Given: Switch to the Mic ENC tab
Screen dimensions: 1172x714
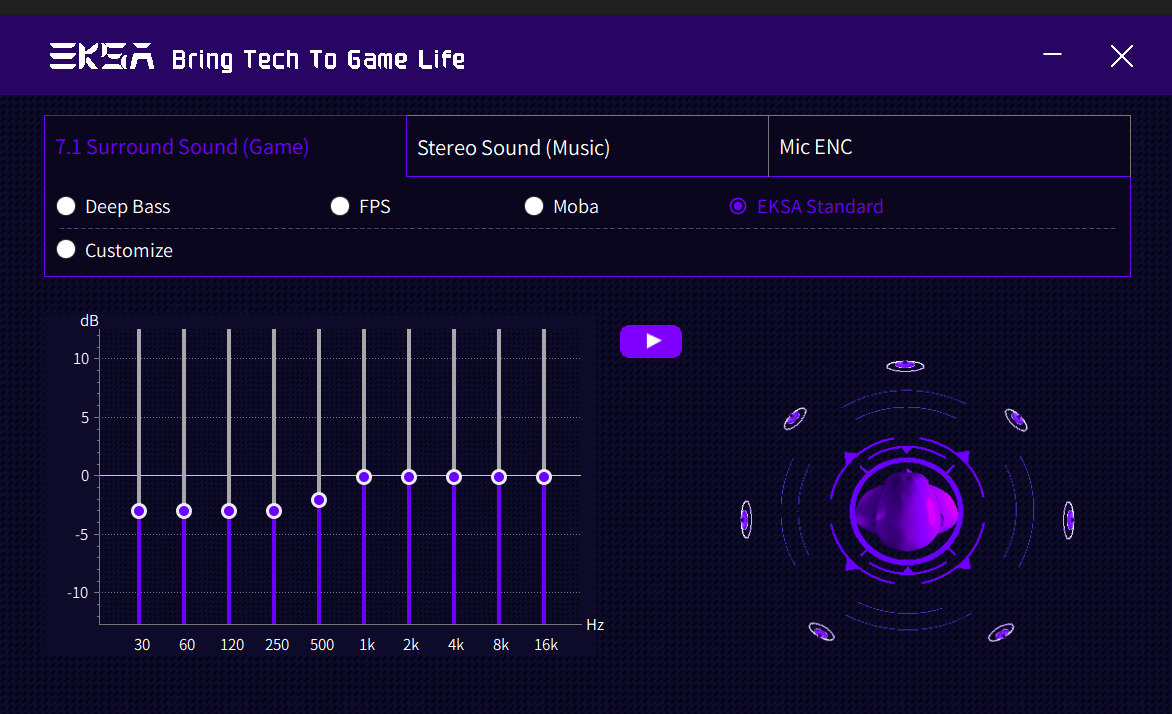Looking at the screenshot, I should tap(949, 147).
